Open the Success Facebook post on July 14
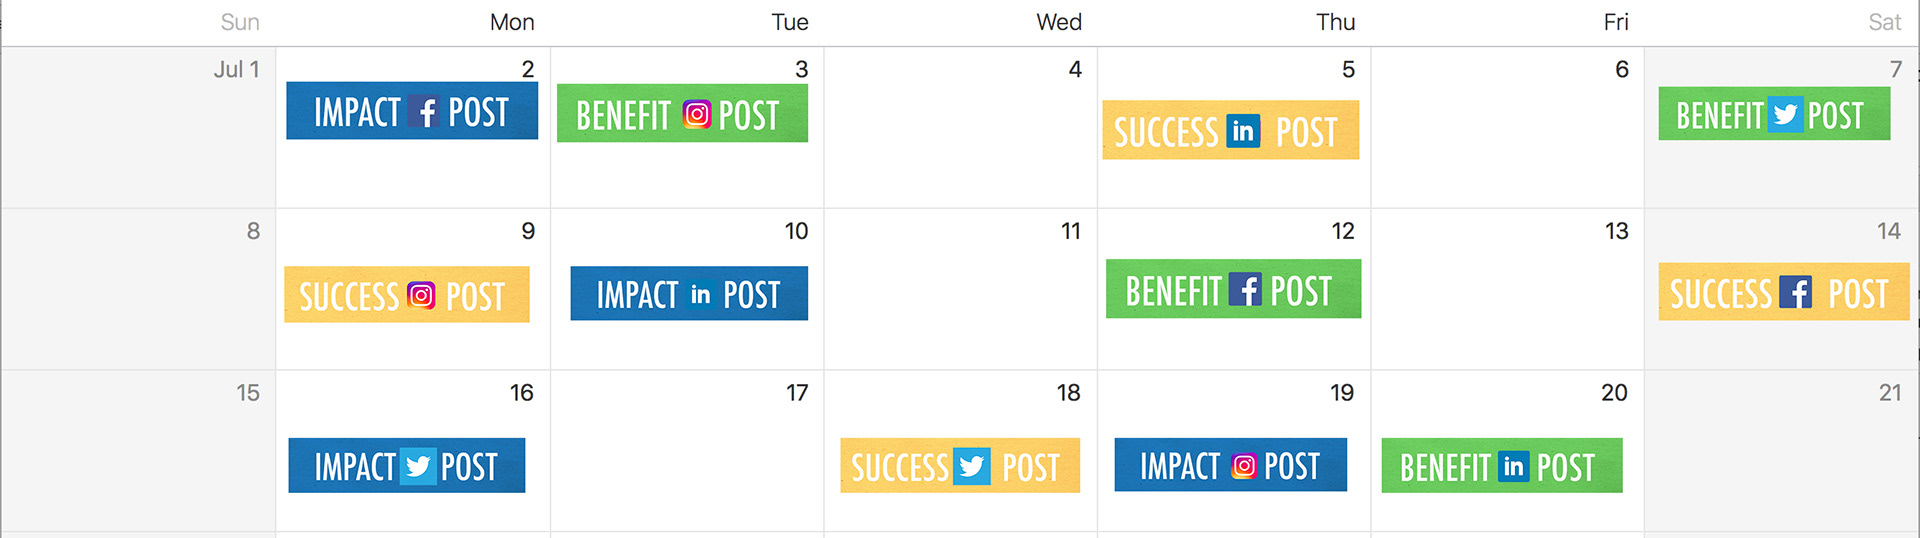This screenshot has width=1920, height=538. tap(1783, 292)
